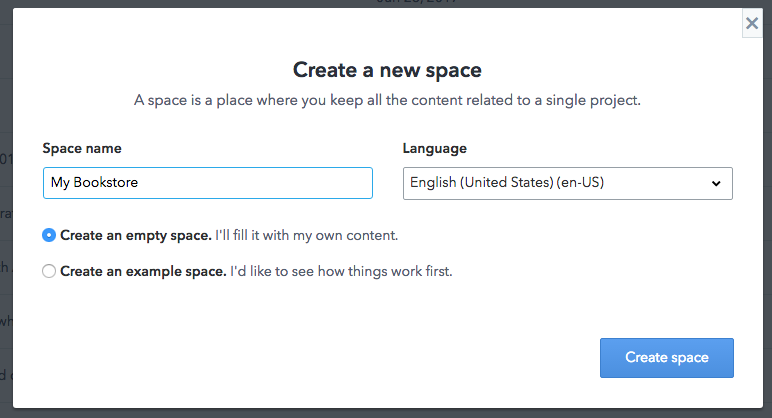
Task: Click 'I'll fill it with my own content.' text
Action: (306, 235)
